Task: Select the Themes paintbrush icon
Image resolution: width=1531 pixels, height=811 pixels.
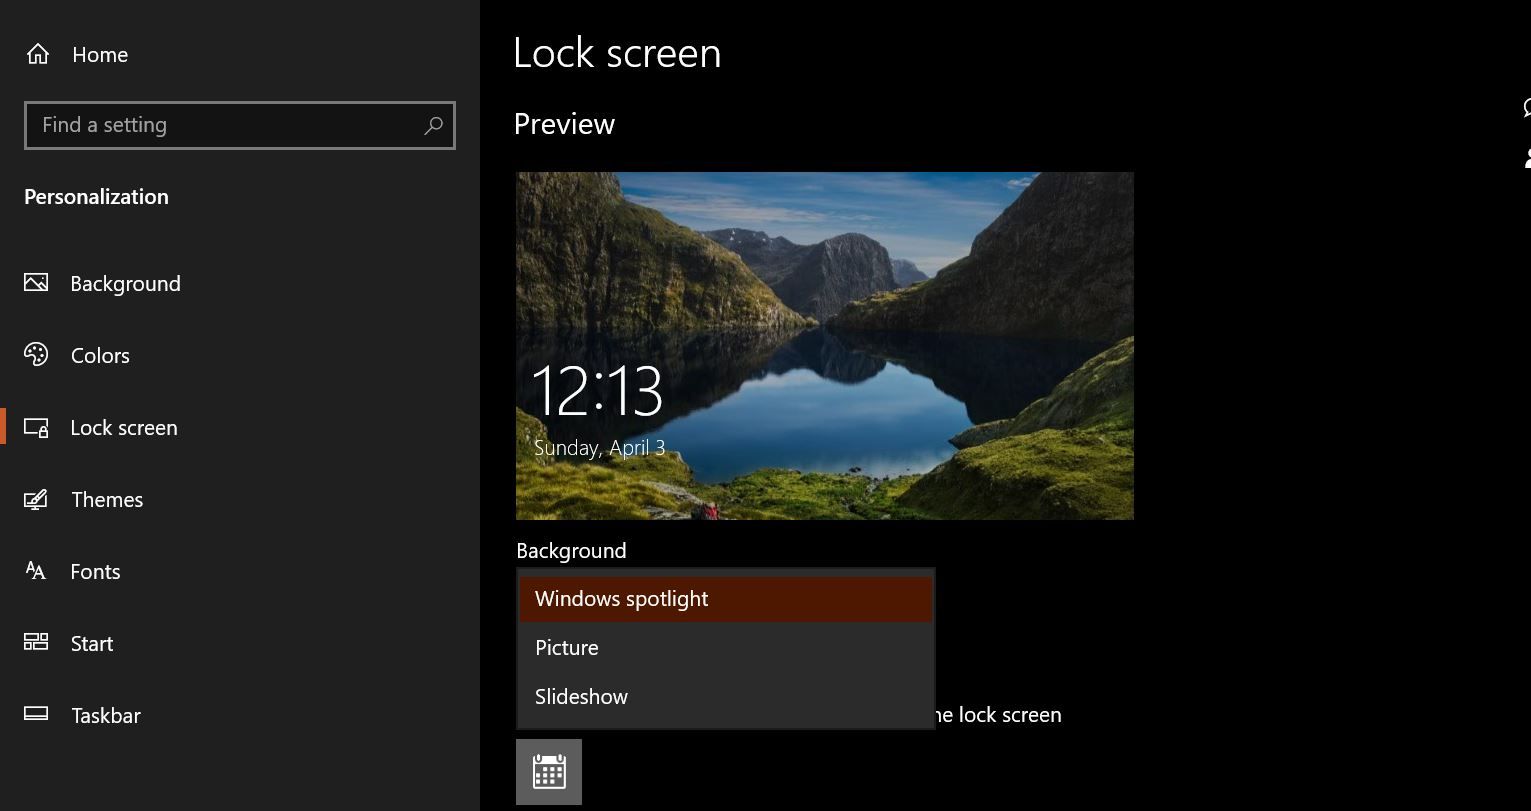Action: (x=36, y=499)
